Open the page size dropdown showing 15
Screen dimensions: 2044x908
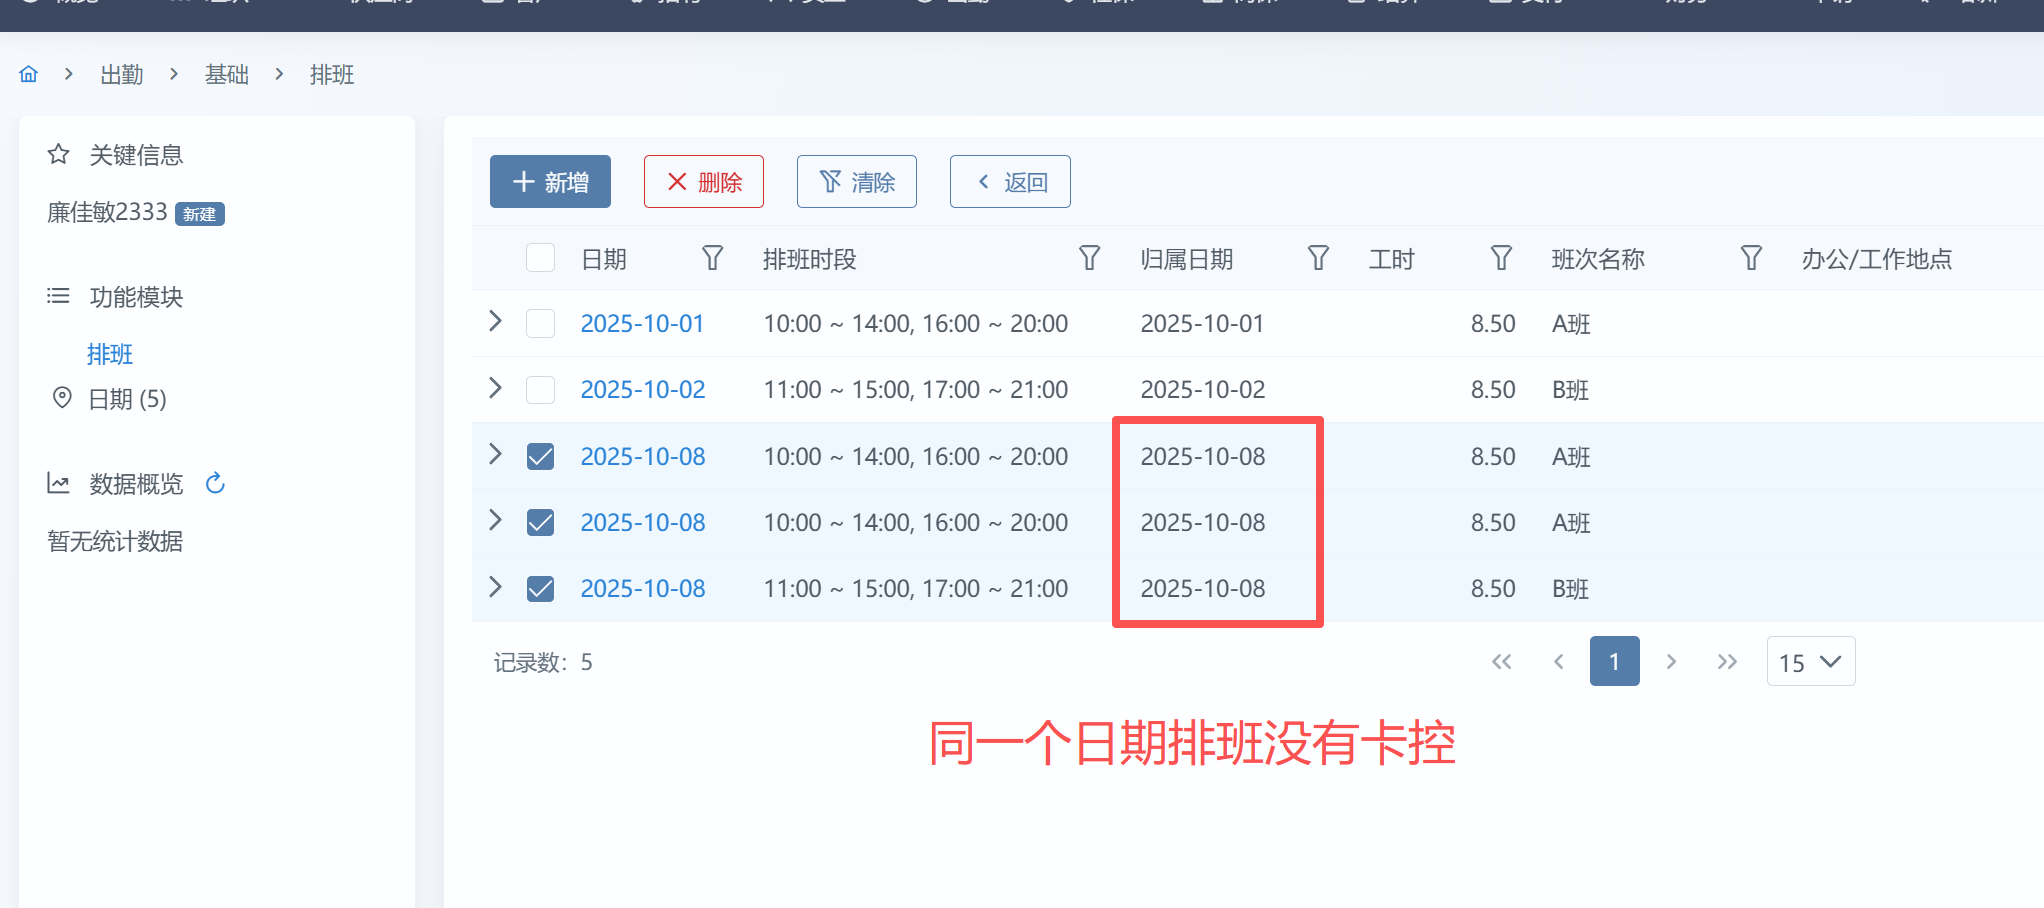(x=1810, y=662)
